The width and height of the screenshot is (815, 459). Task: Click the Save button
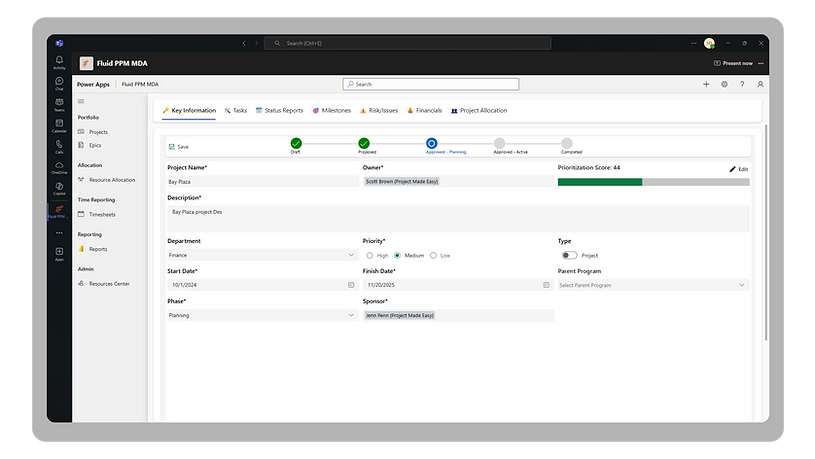pos(179,147)
